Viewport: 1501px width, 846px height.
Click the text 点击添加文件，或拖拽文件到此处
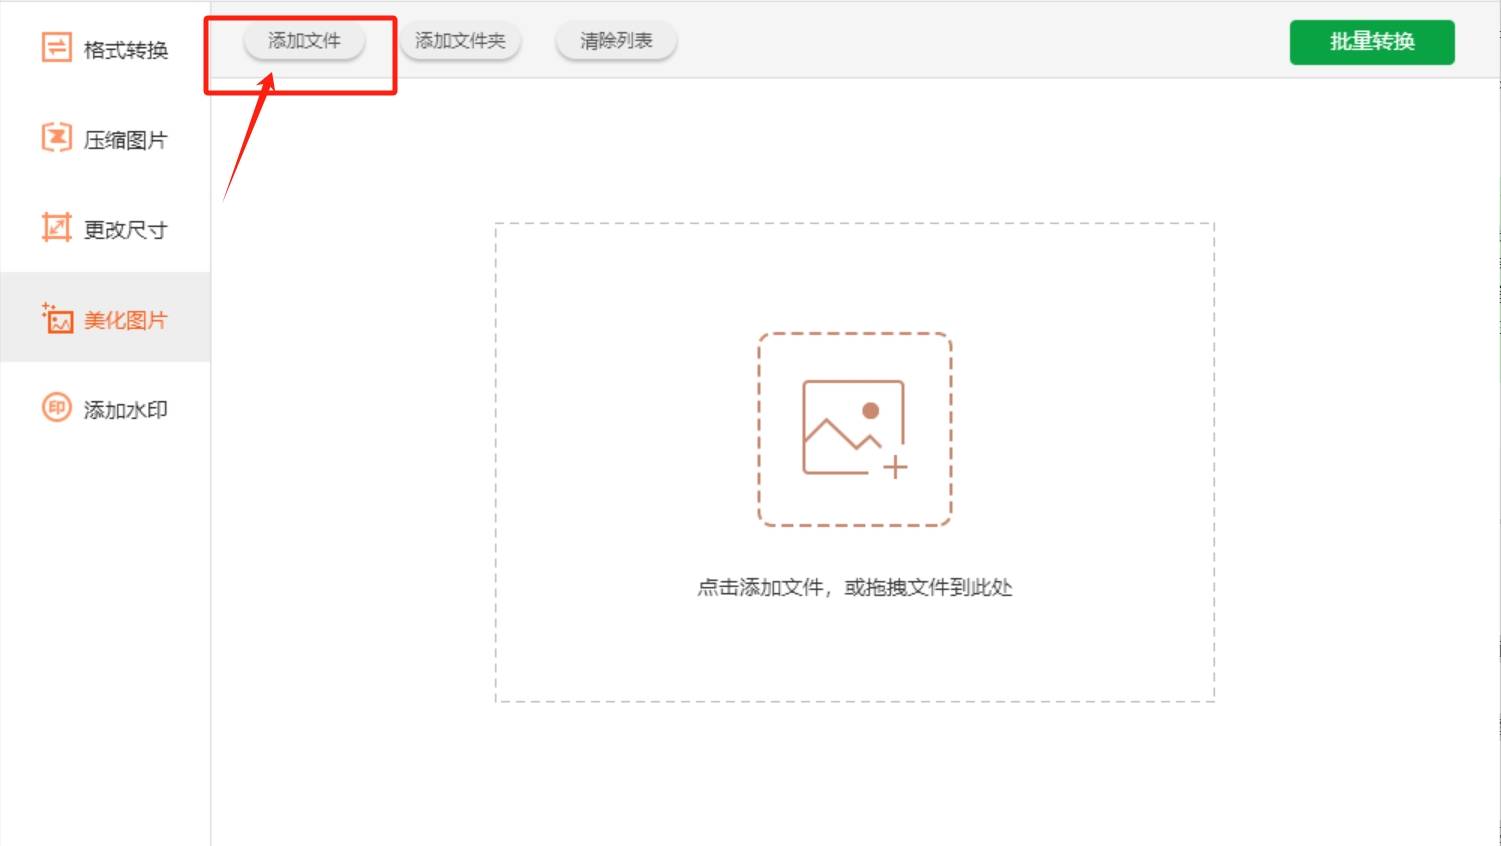(x=855, y=588)
